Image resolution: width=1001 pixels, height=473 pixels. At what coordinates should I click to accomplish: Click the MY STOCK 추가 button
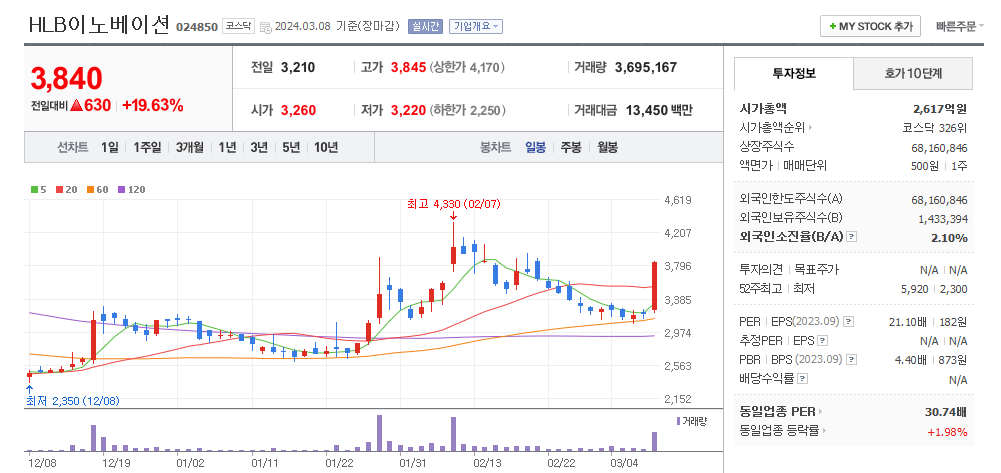point(870,26)
